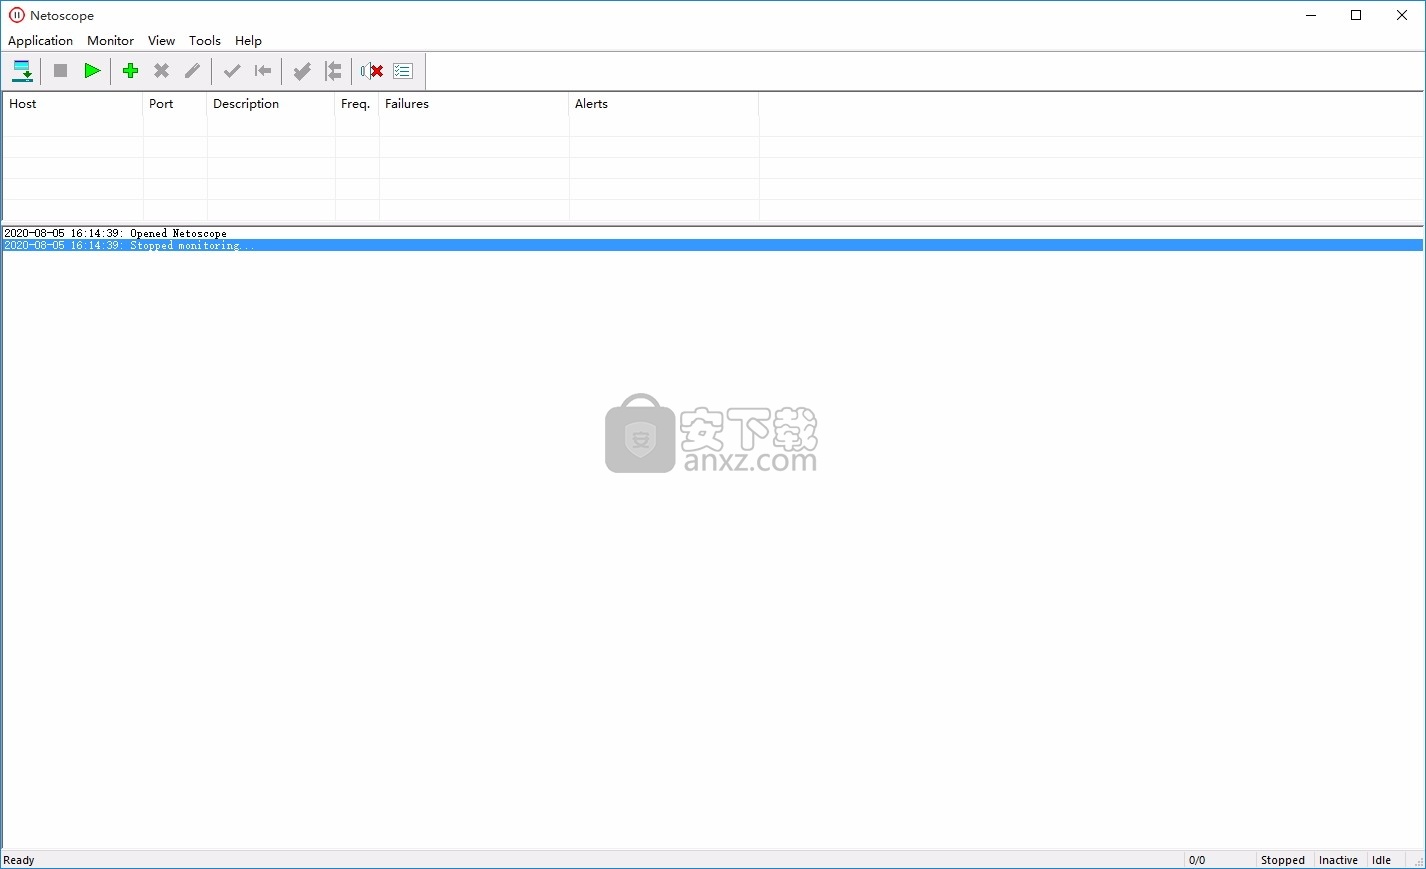Click the pencil edit host icon
The image size is (1426, 869).
[192, 71]
